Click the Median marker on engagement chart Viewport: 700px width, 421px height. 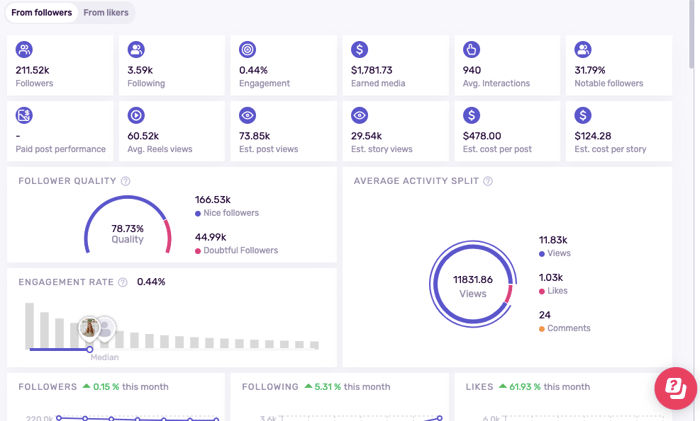pyautogui.click(x=90, y=350)
